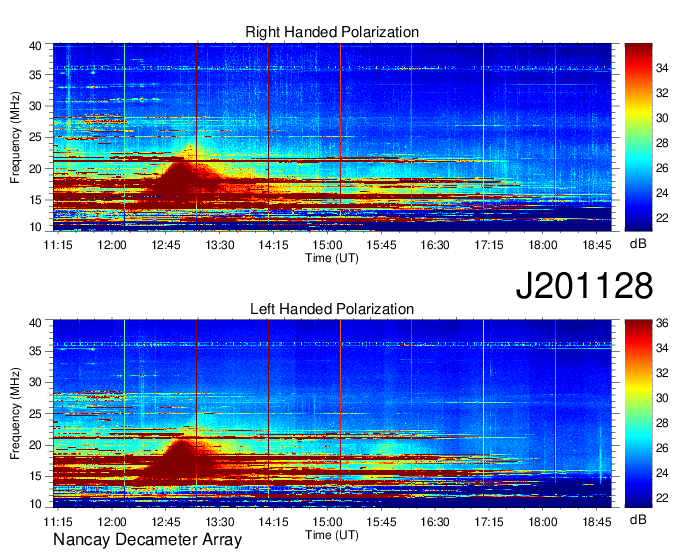Viewport: 680px width, 552px height.
Task: Click 30 value on right-handed colorbar
Action: pyautogui.click(x=662, y=118)
